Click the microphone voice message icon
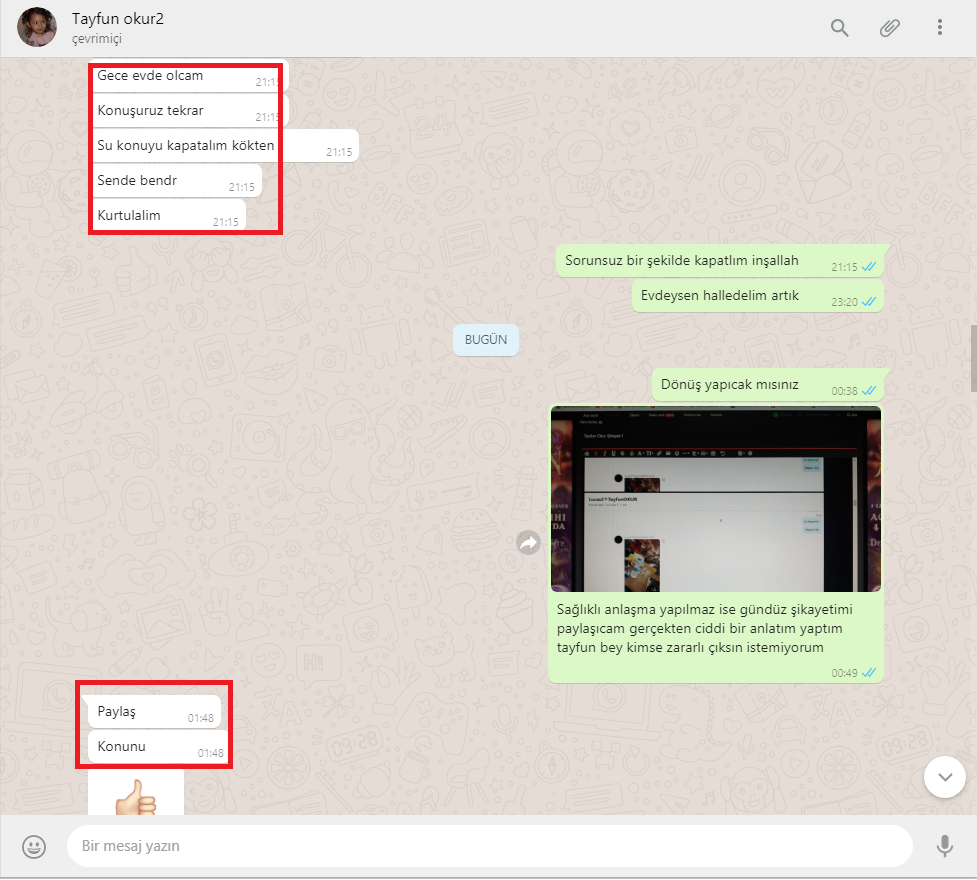The image size is (977, 880). pyautogui.click(x=945, y=846)
